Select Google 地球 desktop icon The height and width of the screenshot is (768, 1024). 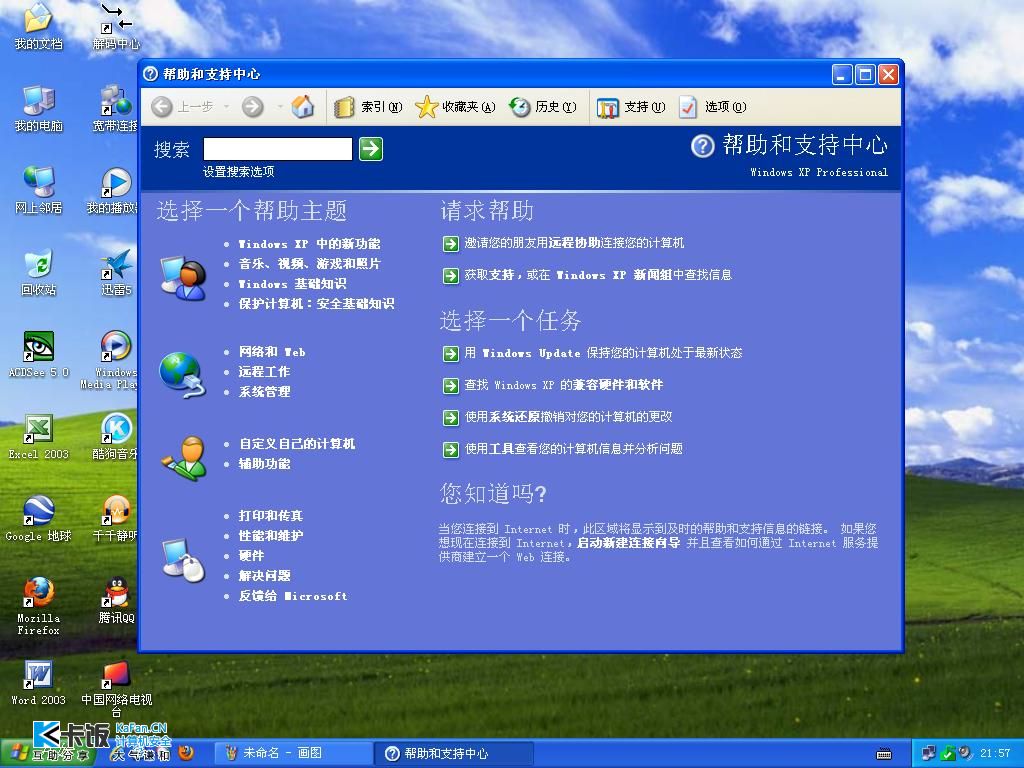click(x=39, y=519)
